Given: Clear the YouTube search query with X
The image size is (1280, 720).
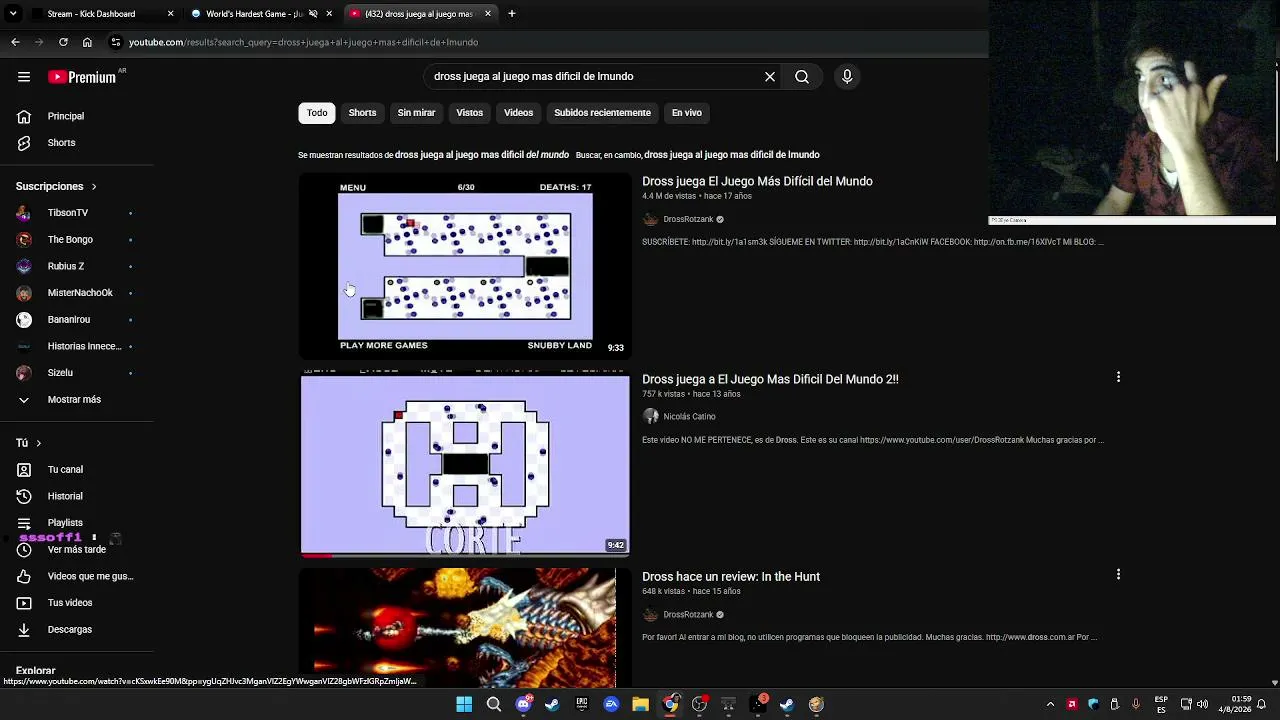Looking at the screenshot, I should point(770,77).
